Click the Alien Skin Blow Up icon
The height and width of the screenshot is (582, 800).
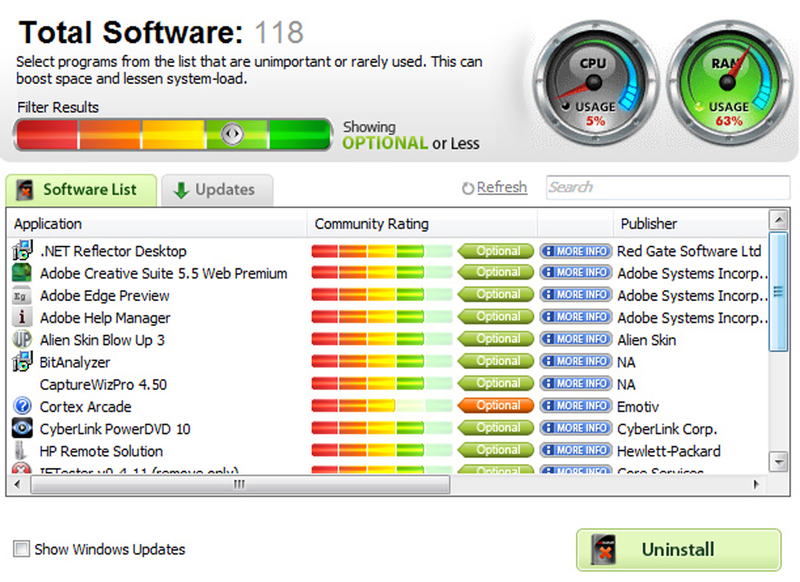pos(22,339)
